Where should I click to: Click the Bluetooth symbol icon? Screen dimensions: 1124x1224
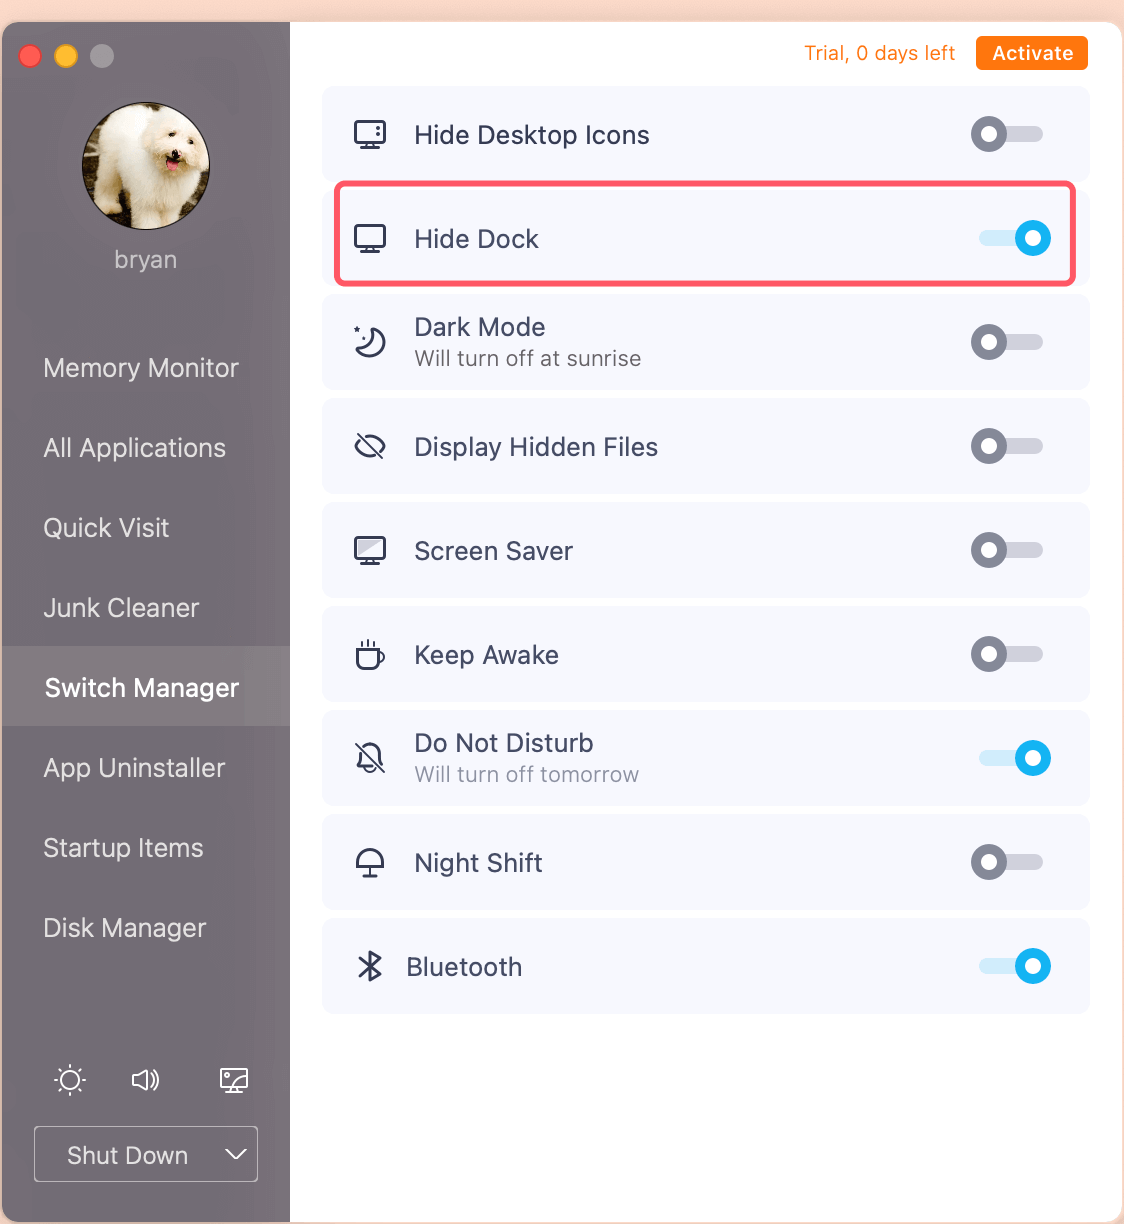[370, 966]
